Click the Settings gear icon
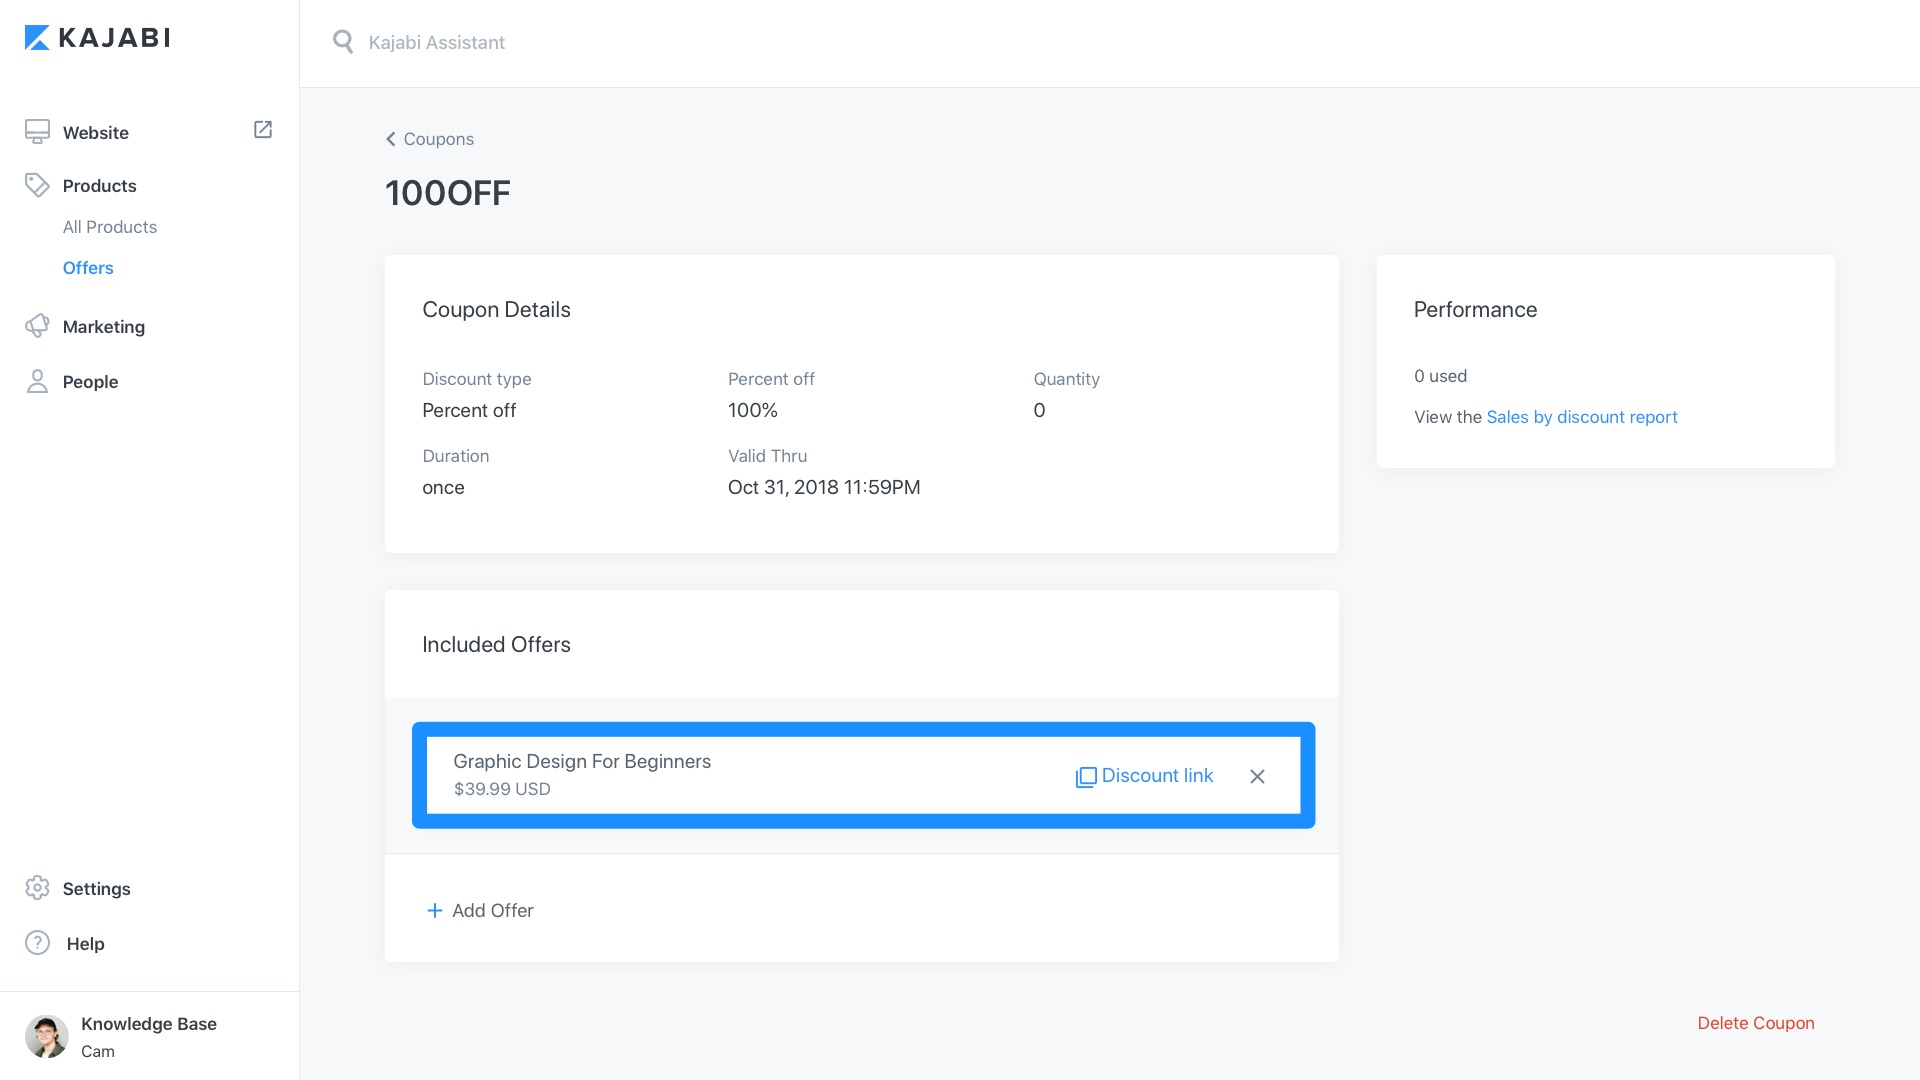Screen dimensions: 1920x1080 [x=37, y=888]
